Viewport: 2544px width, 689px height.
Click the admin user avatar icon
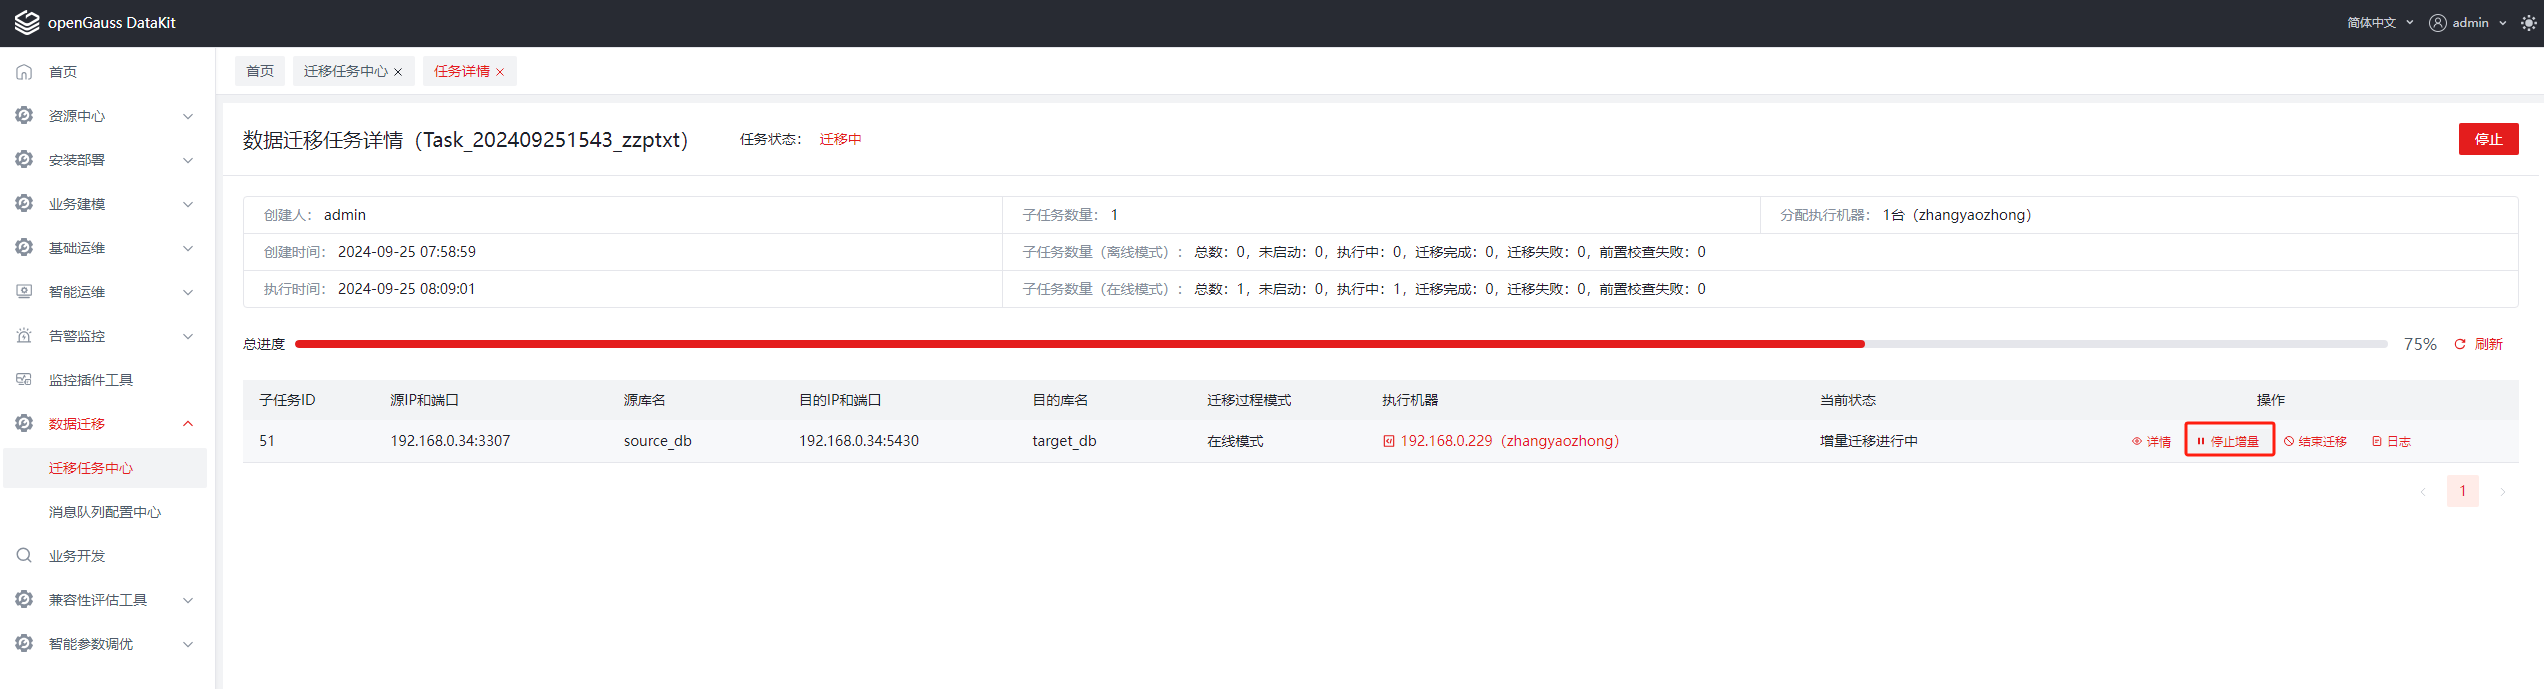2438,23
